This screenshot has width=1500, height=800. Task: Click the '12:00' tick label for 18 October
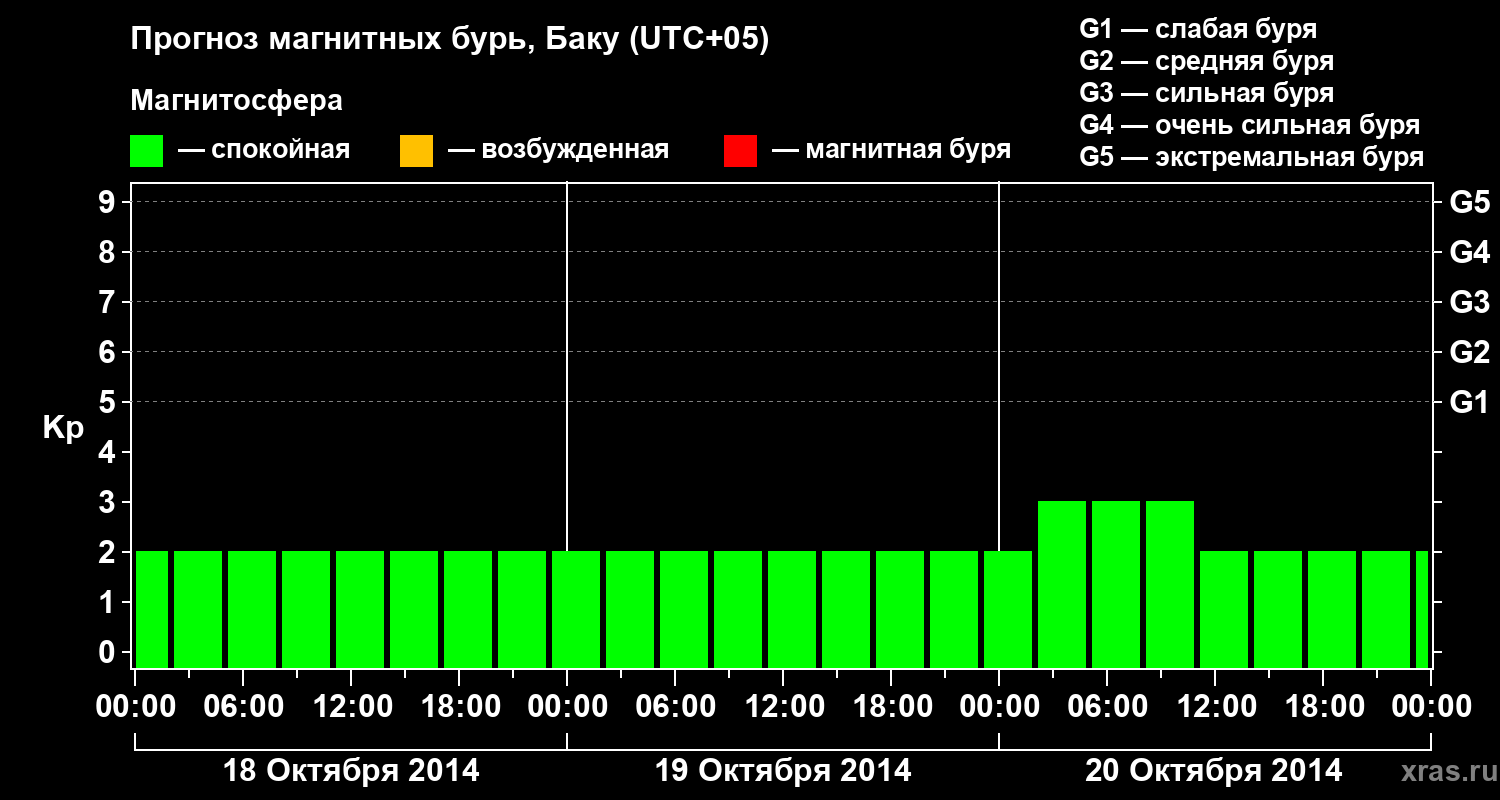(x=351, y=707)
